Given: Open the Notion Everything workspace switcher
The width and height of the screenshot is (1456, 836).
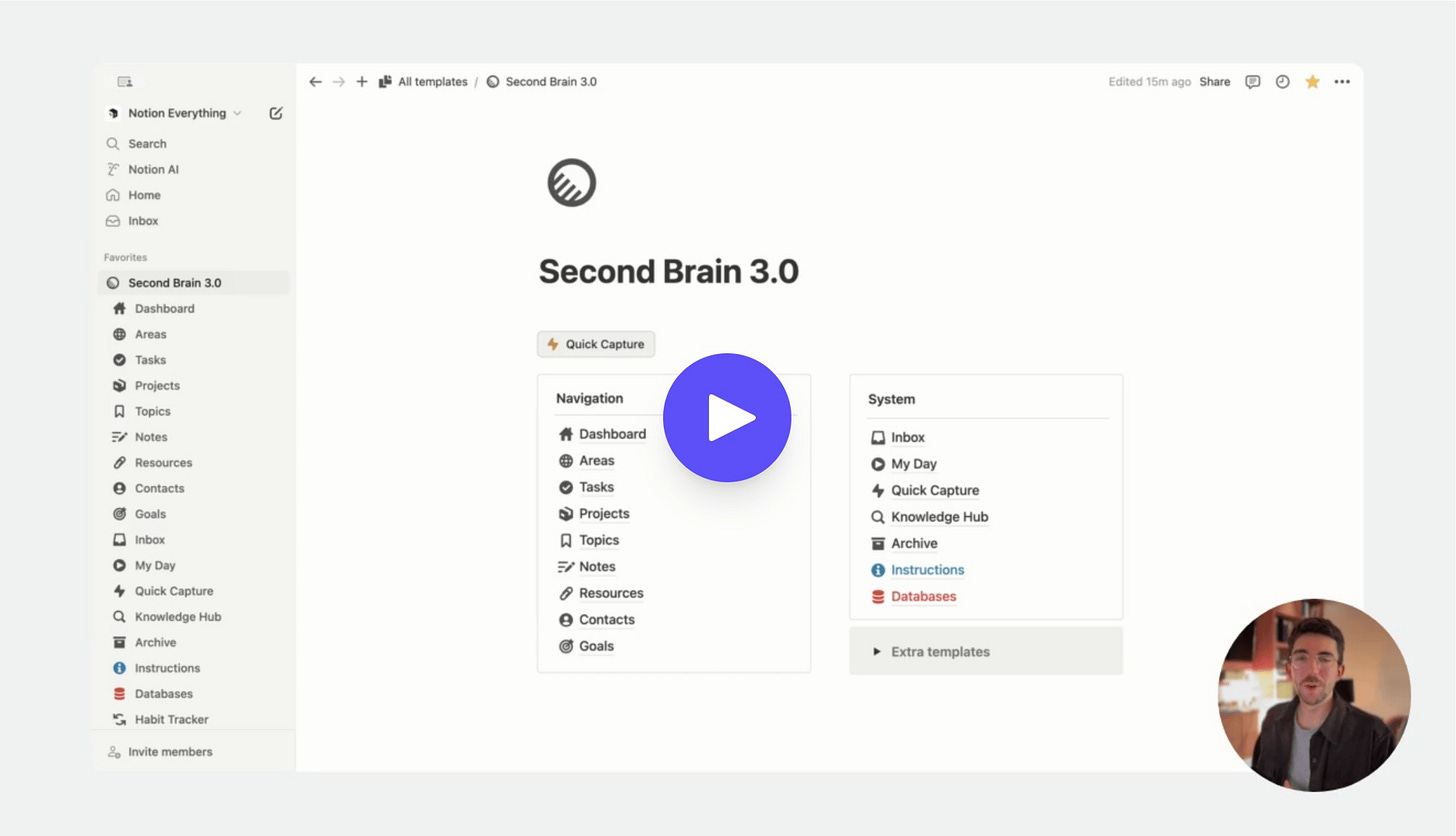Looking at the screenshot, I should coord(174,113).
